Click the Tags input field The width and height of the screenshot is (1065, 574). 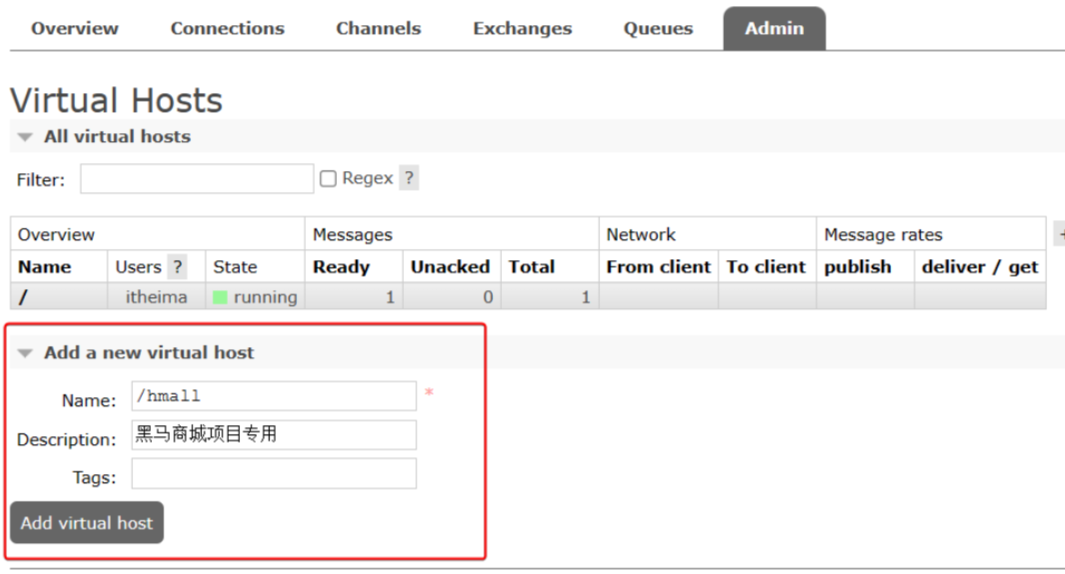click(273, 474)
